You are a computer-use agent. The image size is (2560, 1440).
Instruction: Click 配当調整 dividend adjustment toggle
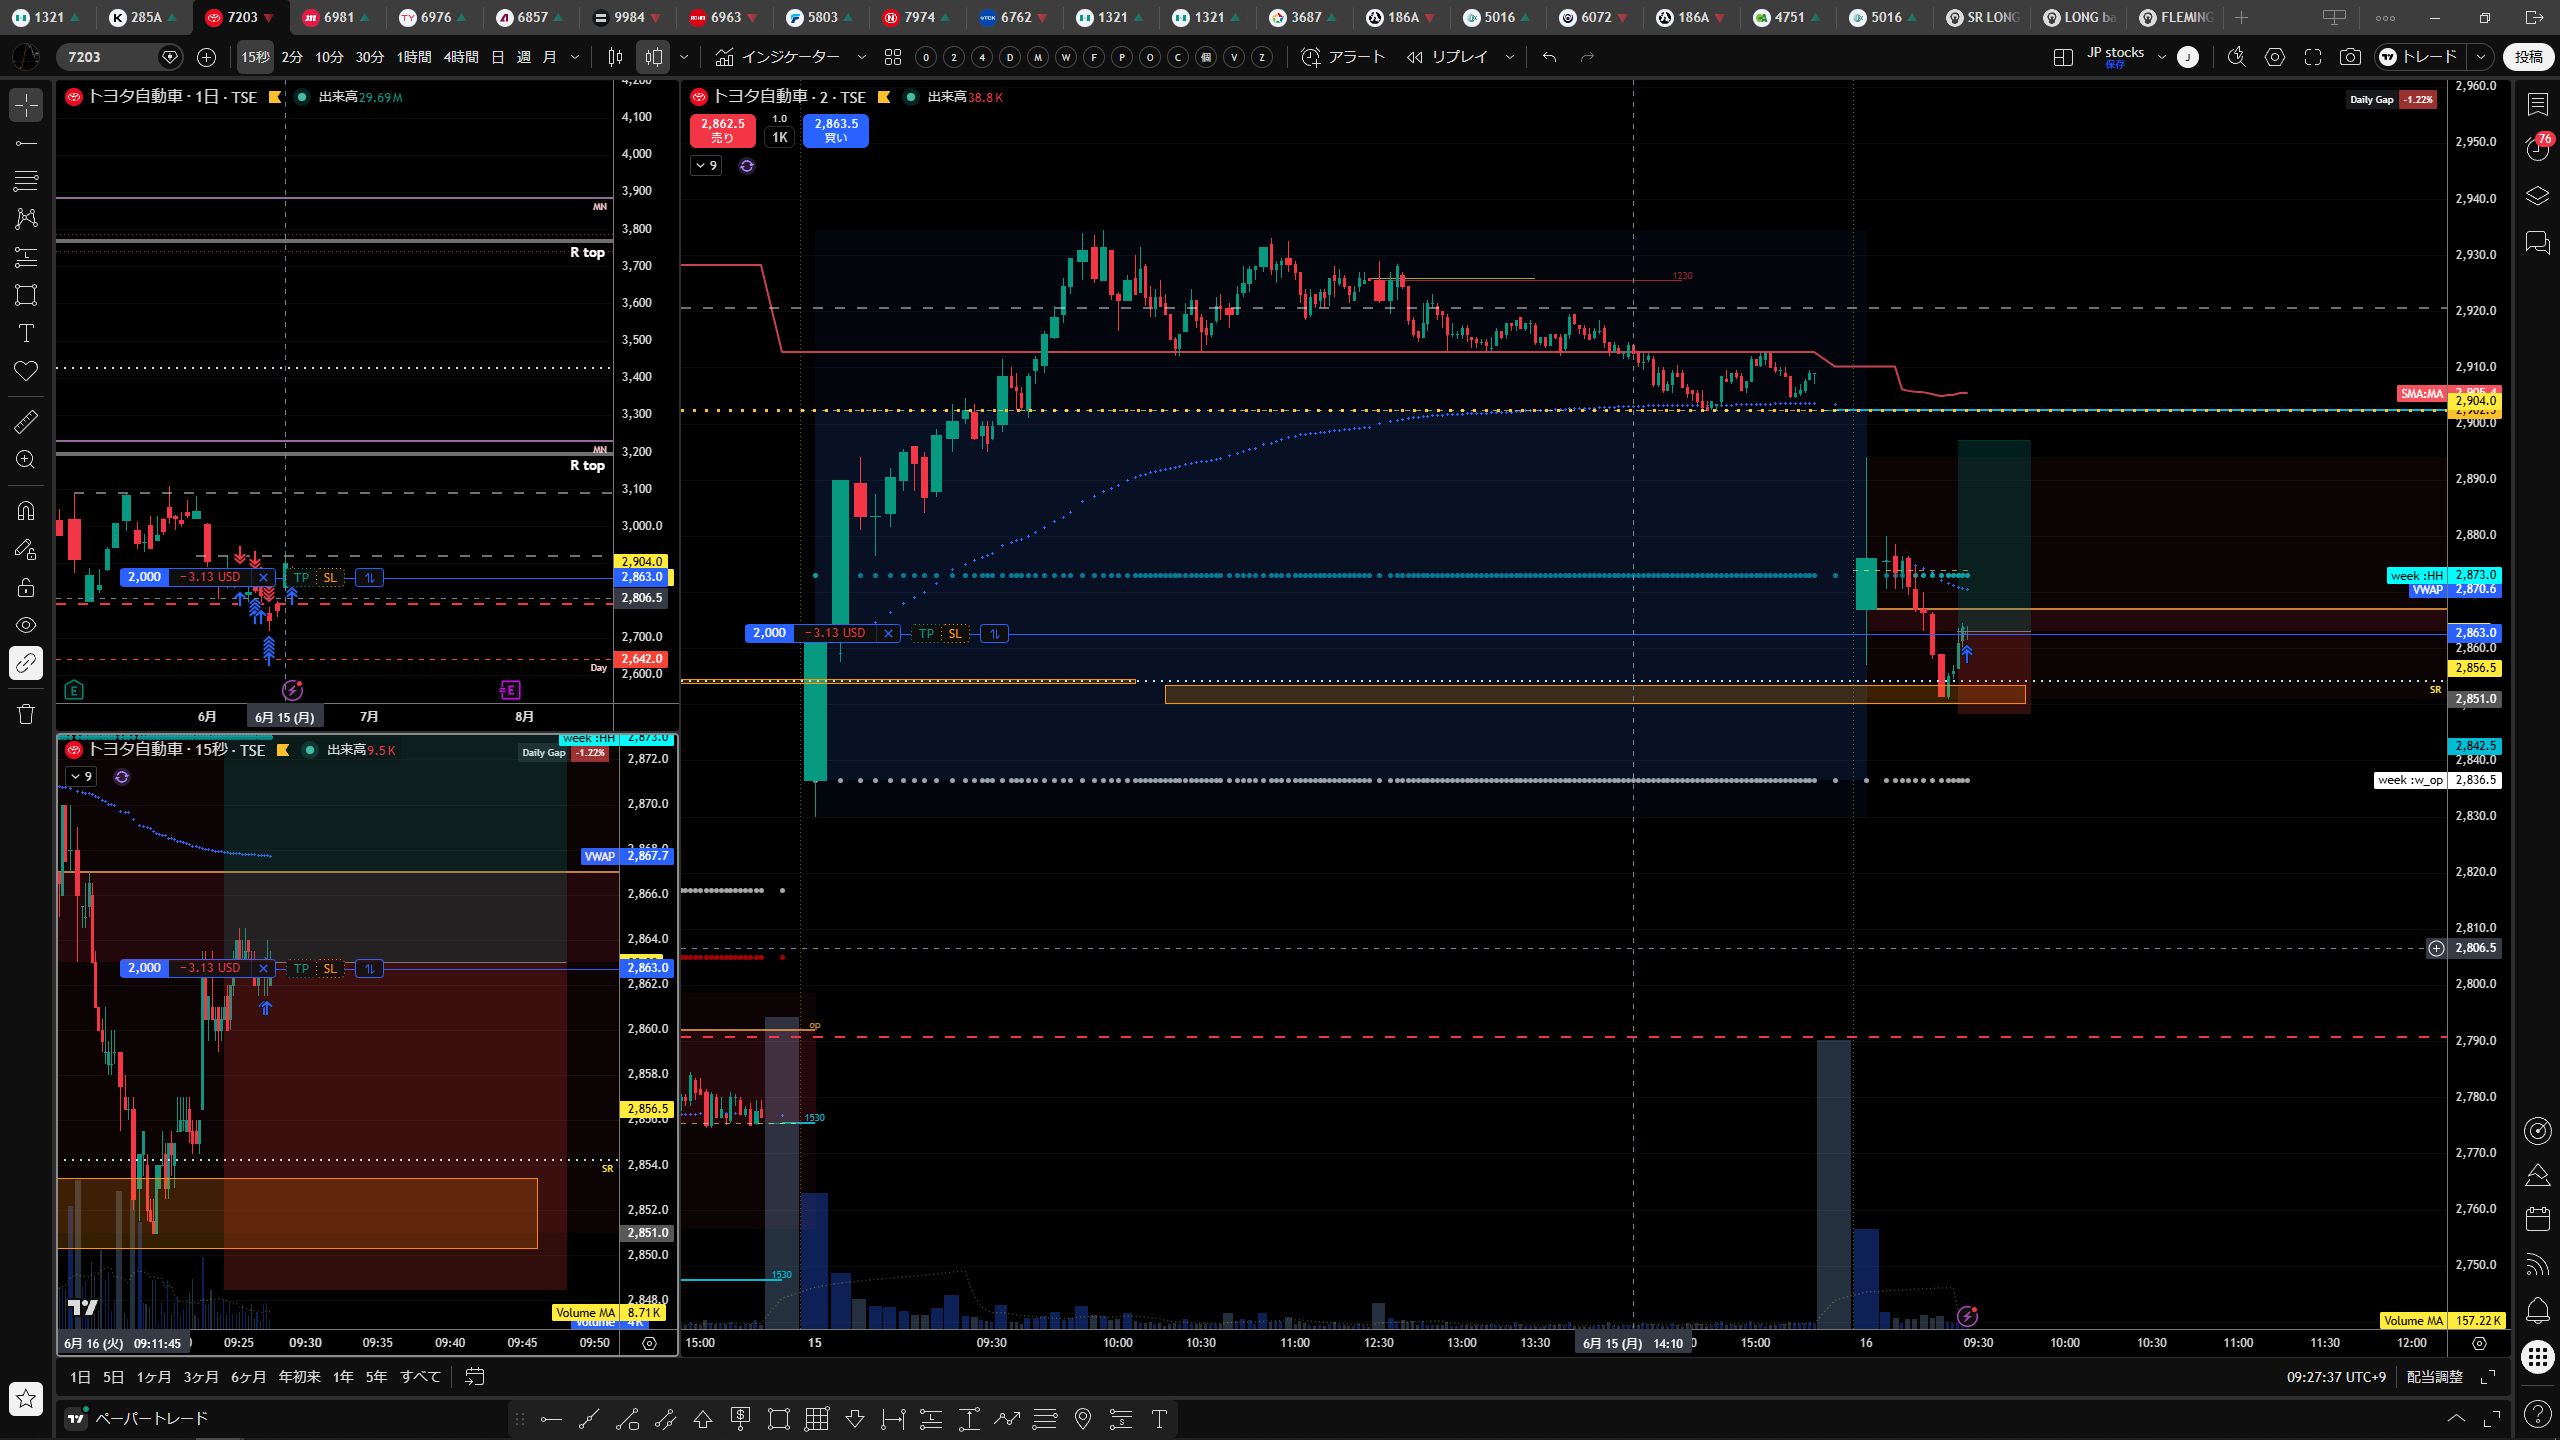pyautogui.click(x=2434, y=1377)
